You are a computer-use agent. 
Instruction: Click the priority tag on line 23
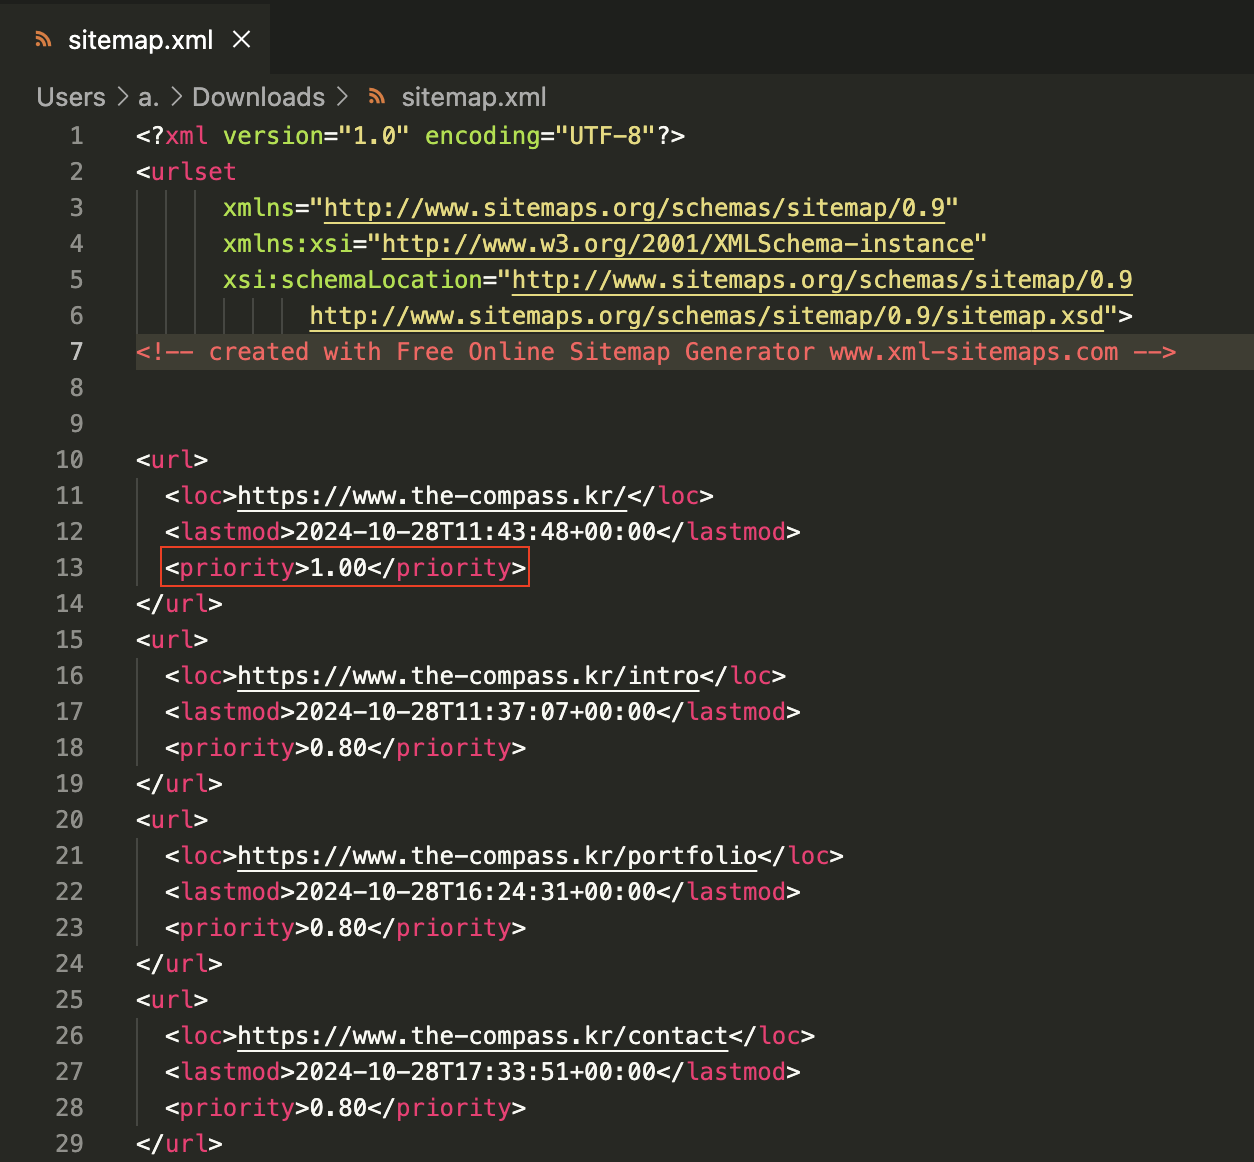coord(345,928)
